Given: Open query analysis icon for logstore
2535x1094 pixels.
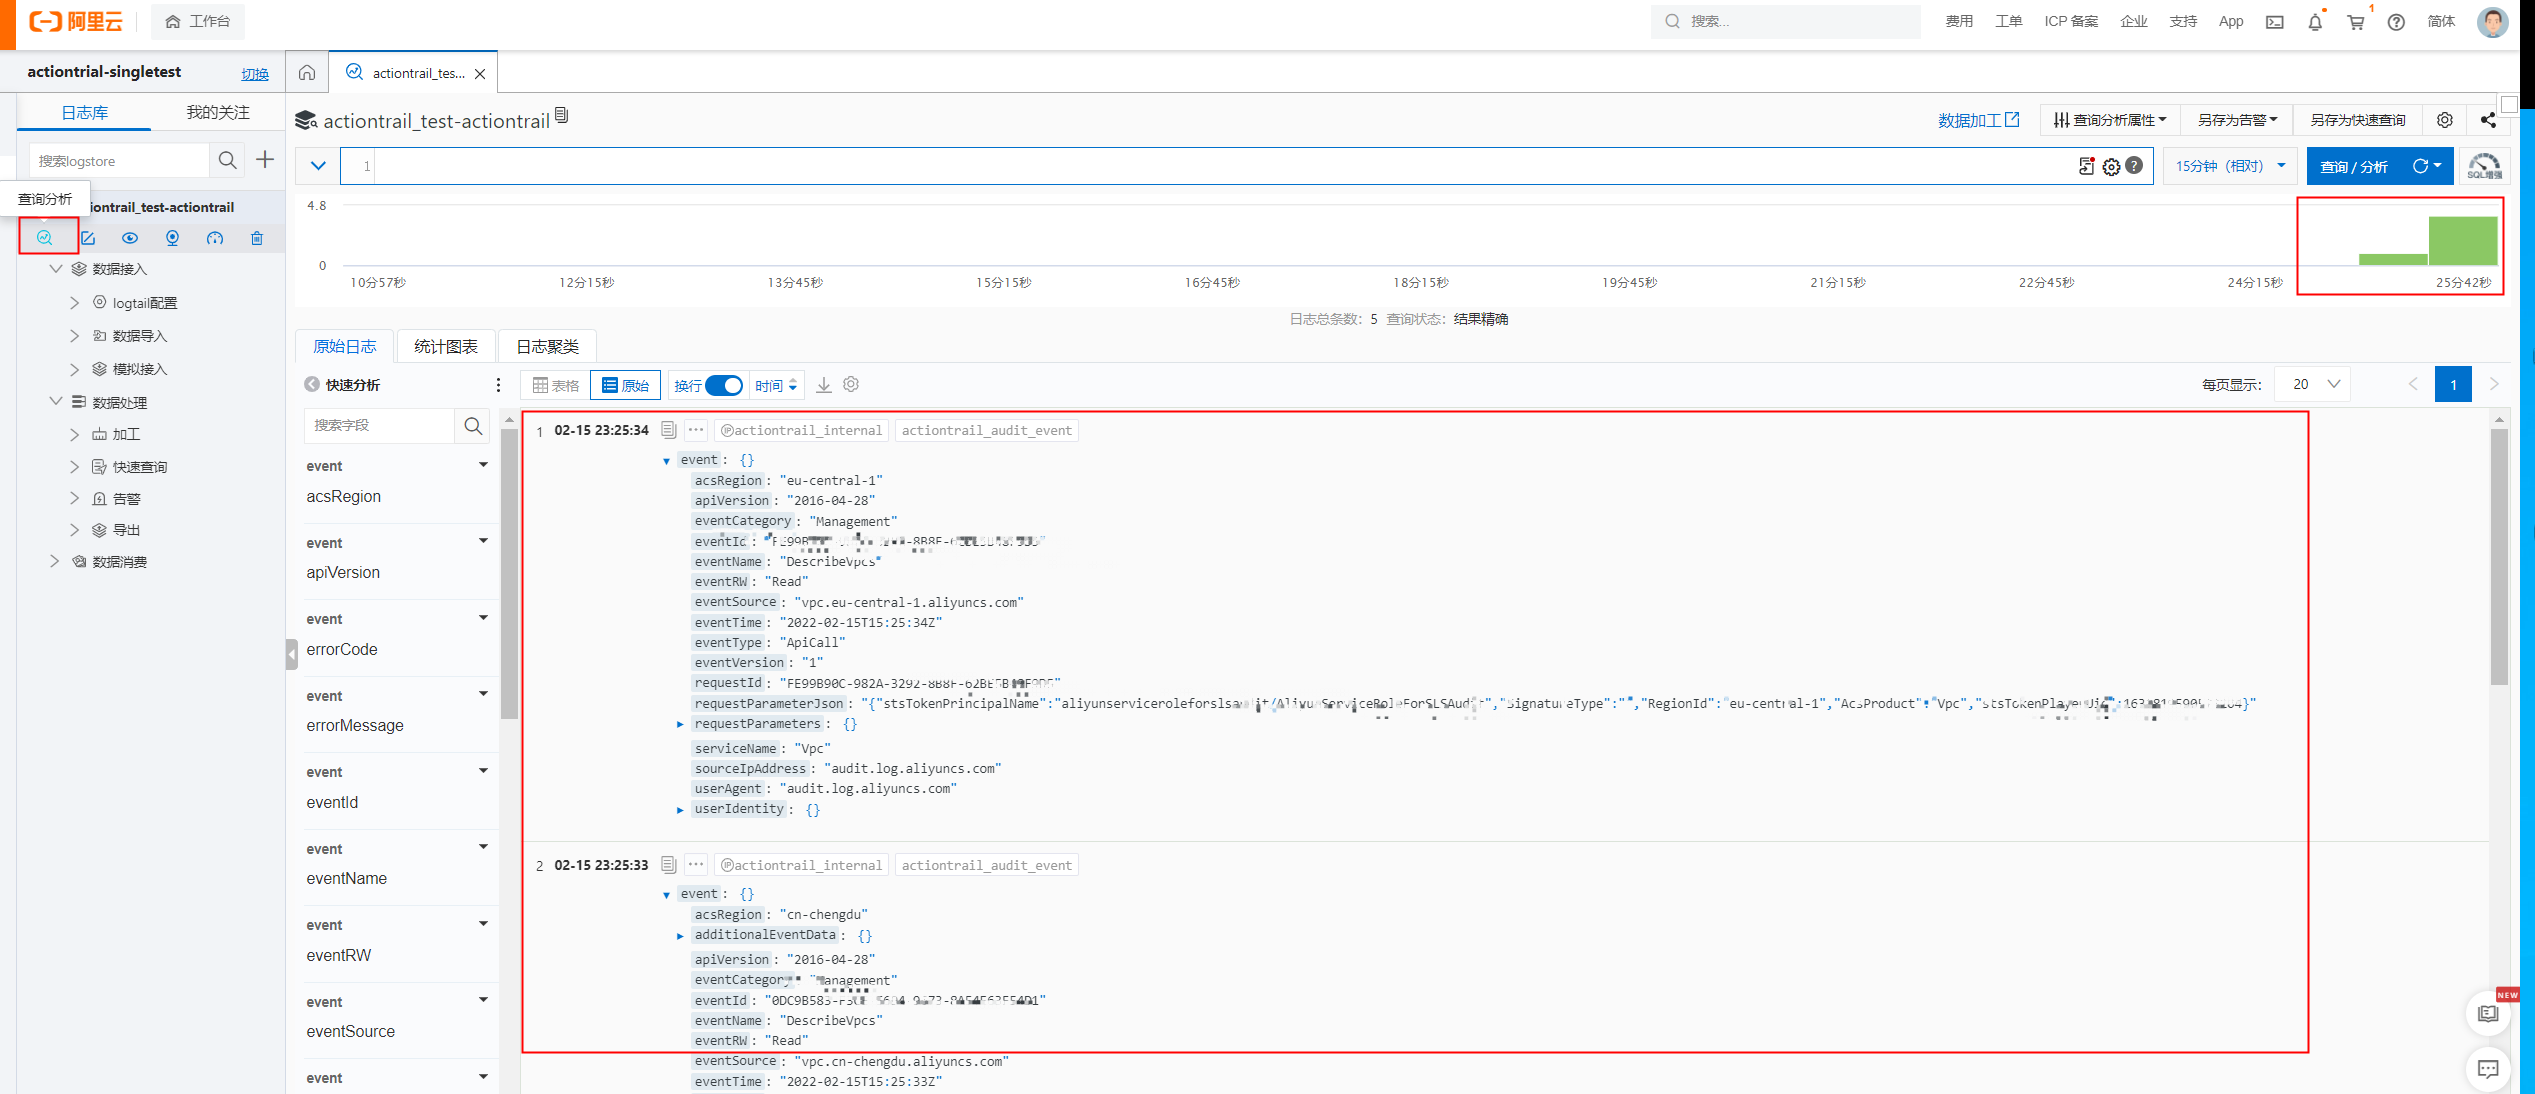Looking at the screenshot, I should tap(45, 238).
